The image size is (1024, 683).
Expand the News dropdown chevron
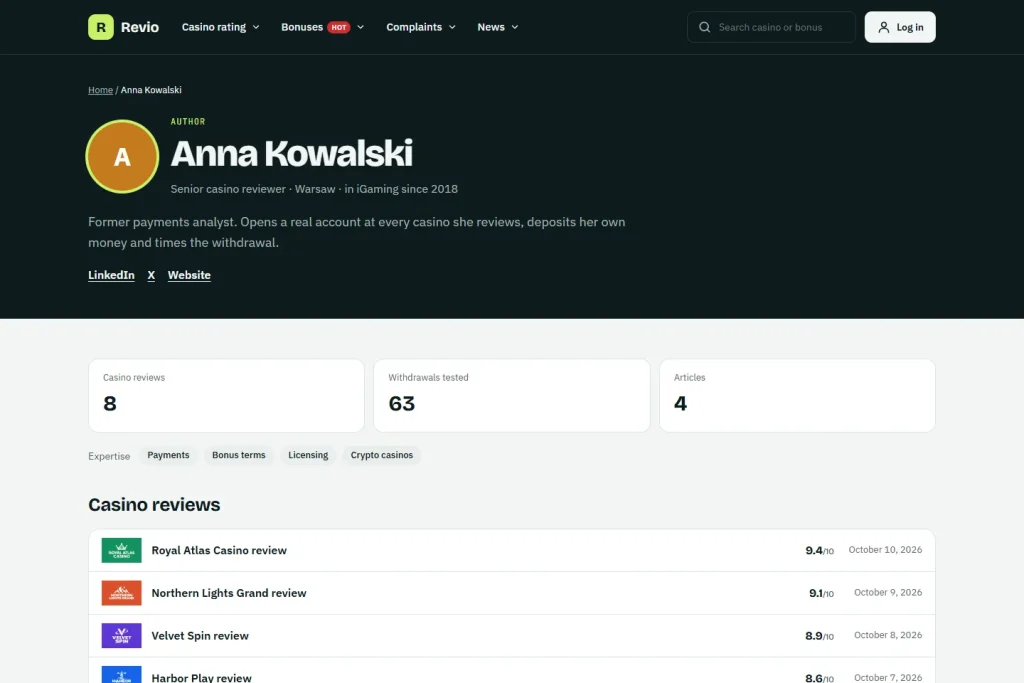(x=515, y=27)
